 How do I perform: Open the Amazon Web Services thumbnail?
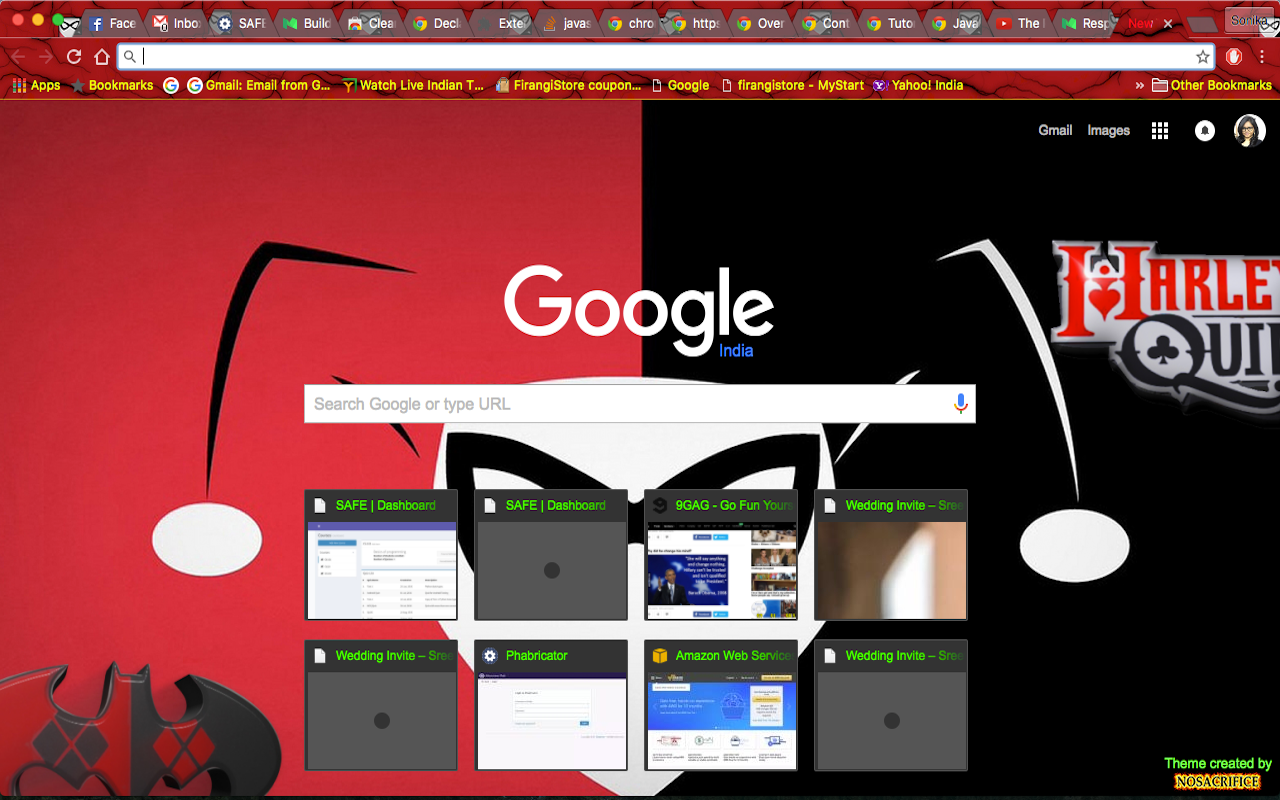click(721, 705)
